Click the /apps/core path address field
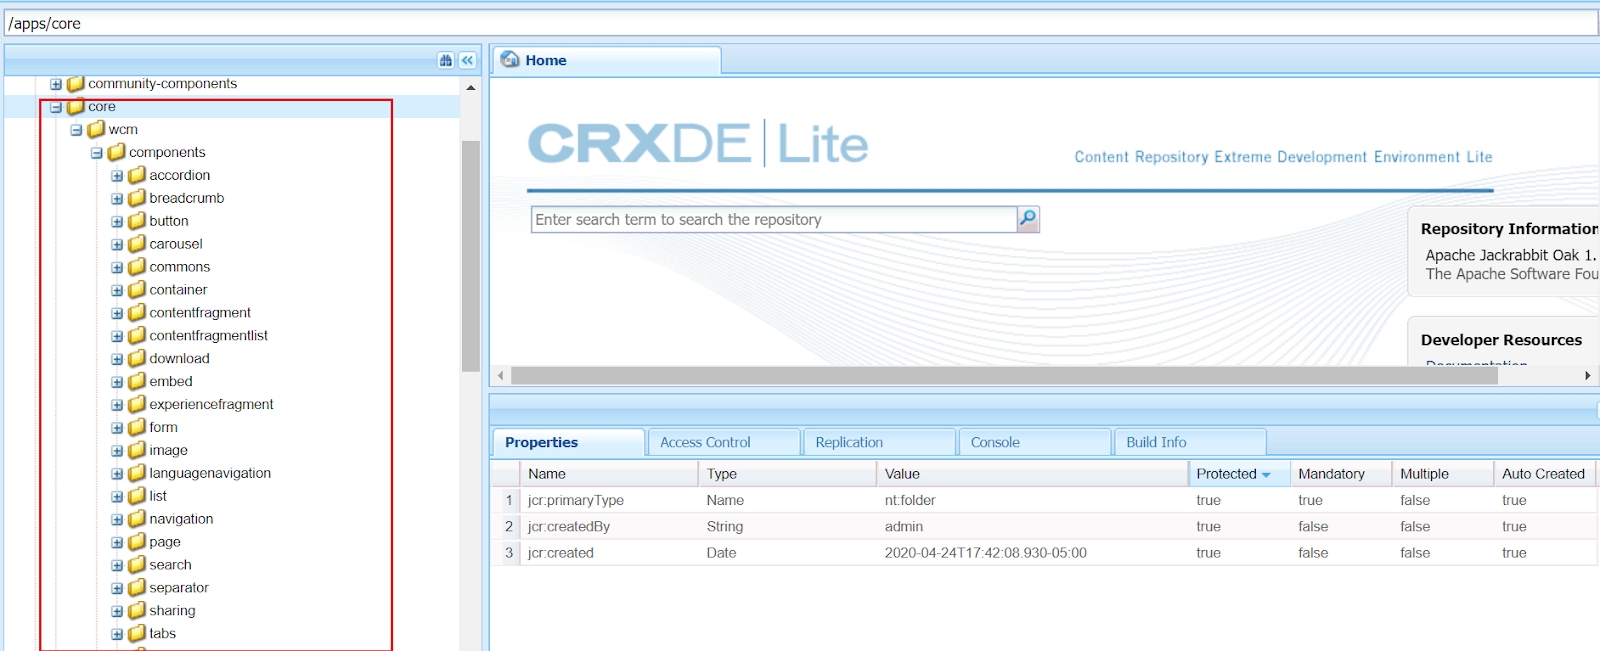 pos(800,23)
